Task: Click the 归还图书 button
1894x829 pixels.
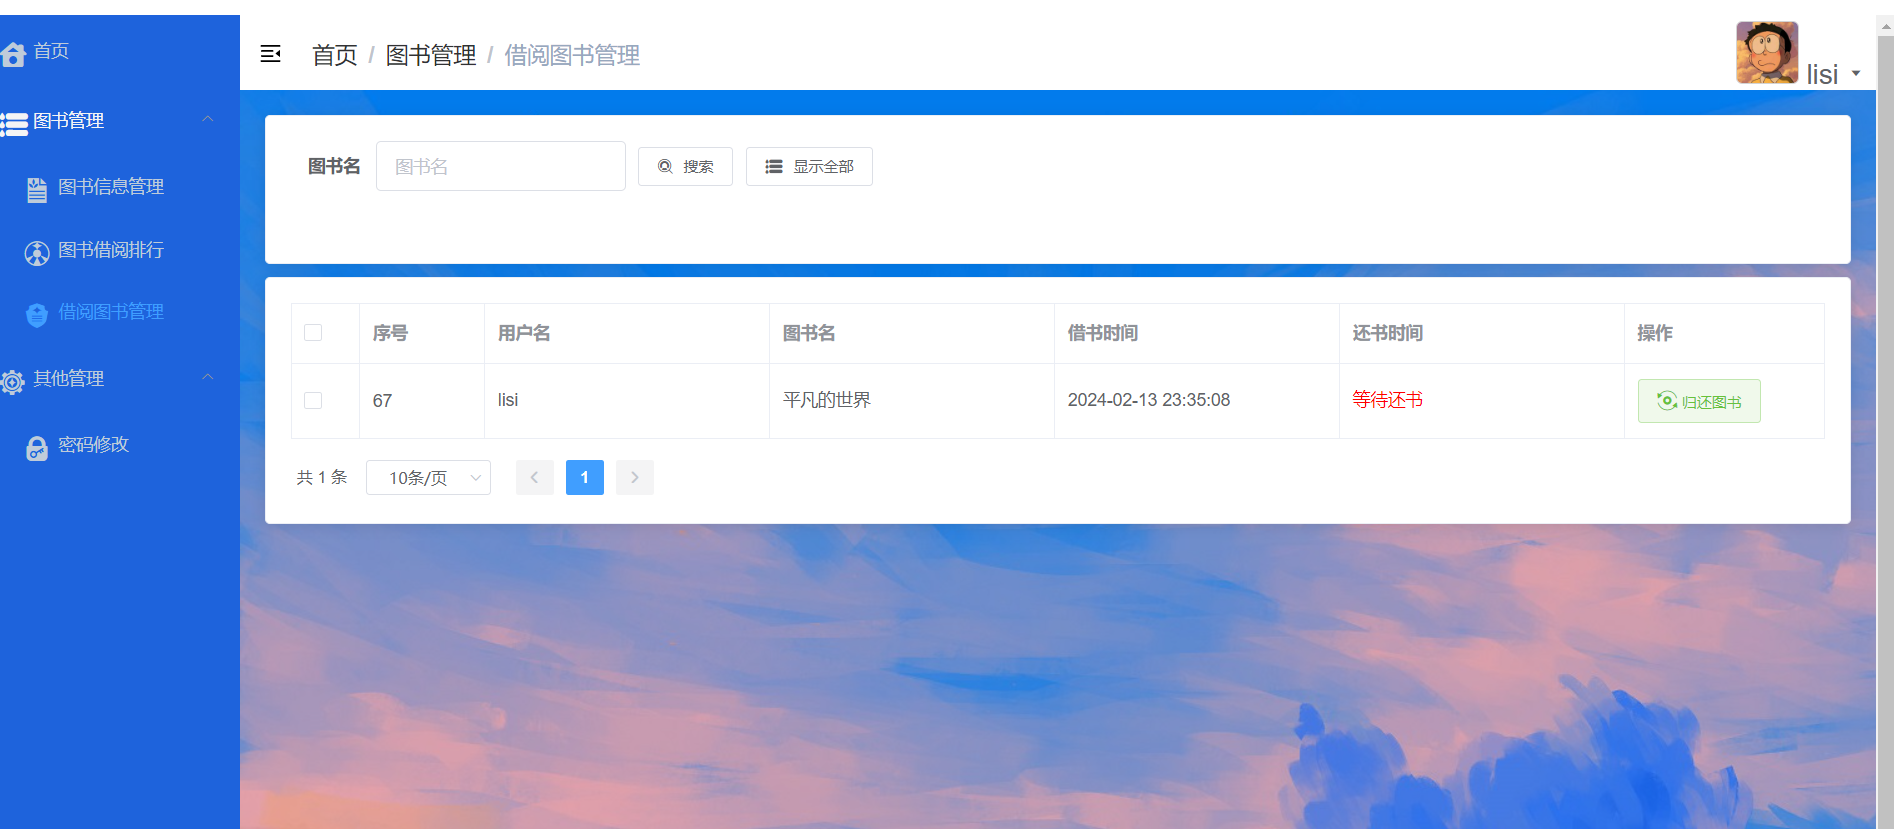Action: (x=1699, y=401)
